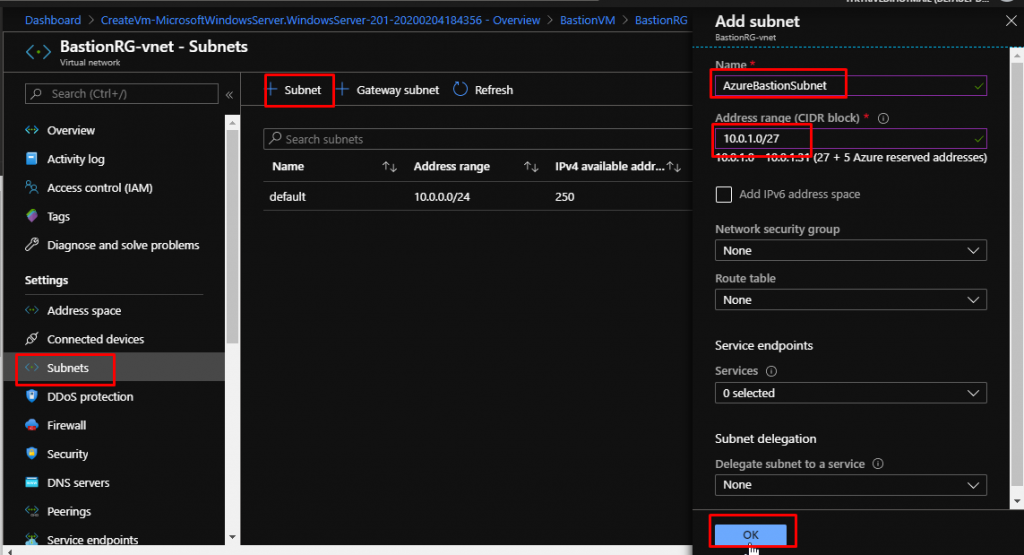Click OK to add the subnet
The image size is (1024, 555).
tap(750, 534)
